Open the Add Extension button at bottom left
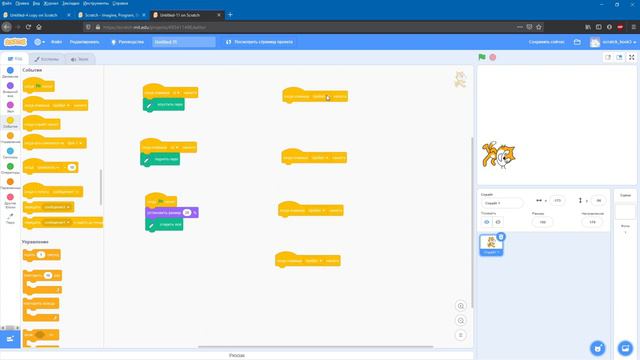The image size is (640, 360). 10,339
